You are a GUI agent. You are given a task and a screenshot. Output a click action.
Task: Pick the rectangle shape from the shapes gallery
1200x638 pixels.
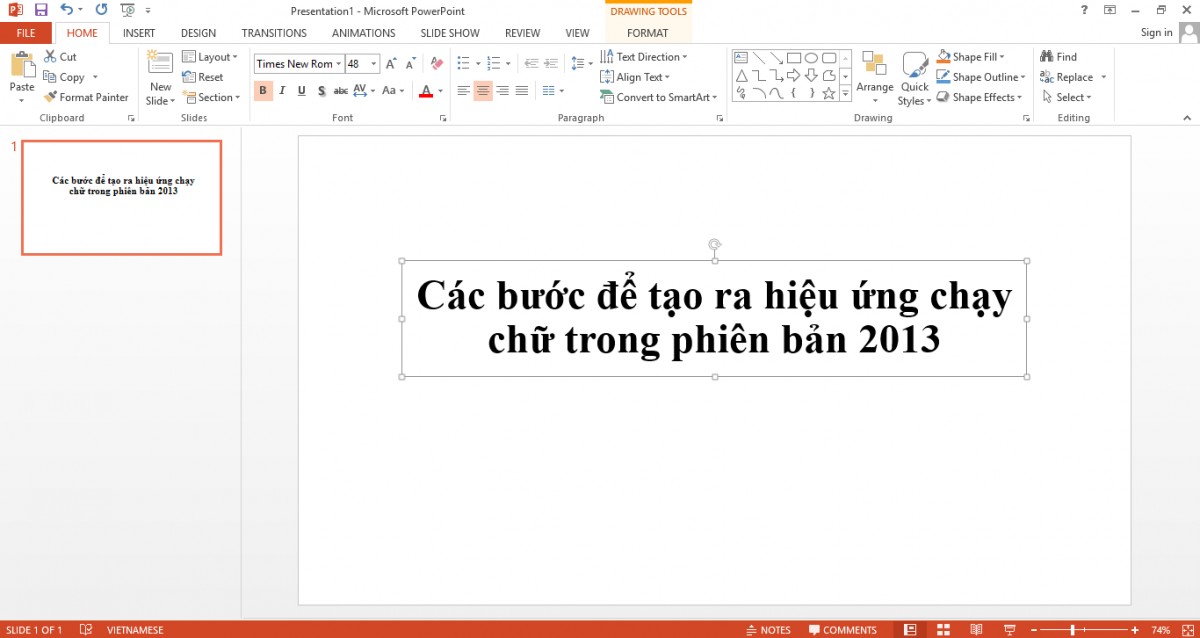(x=793, y=57)
